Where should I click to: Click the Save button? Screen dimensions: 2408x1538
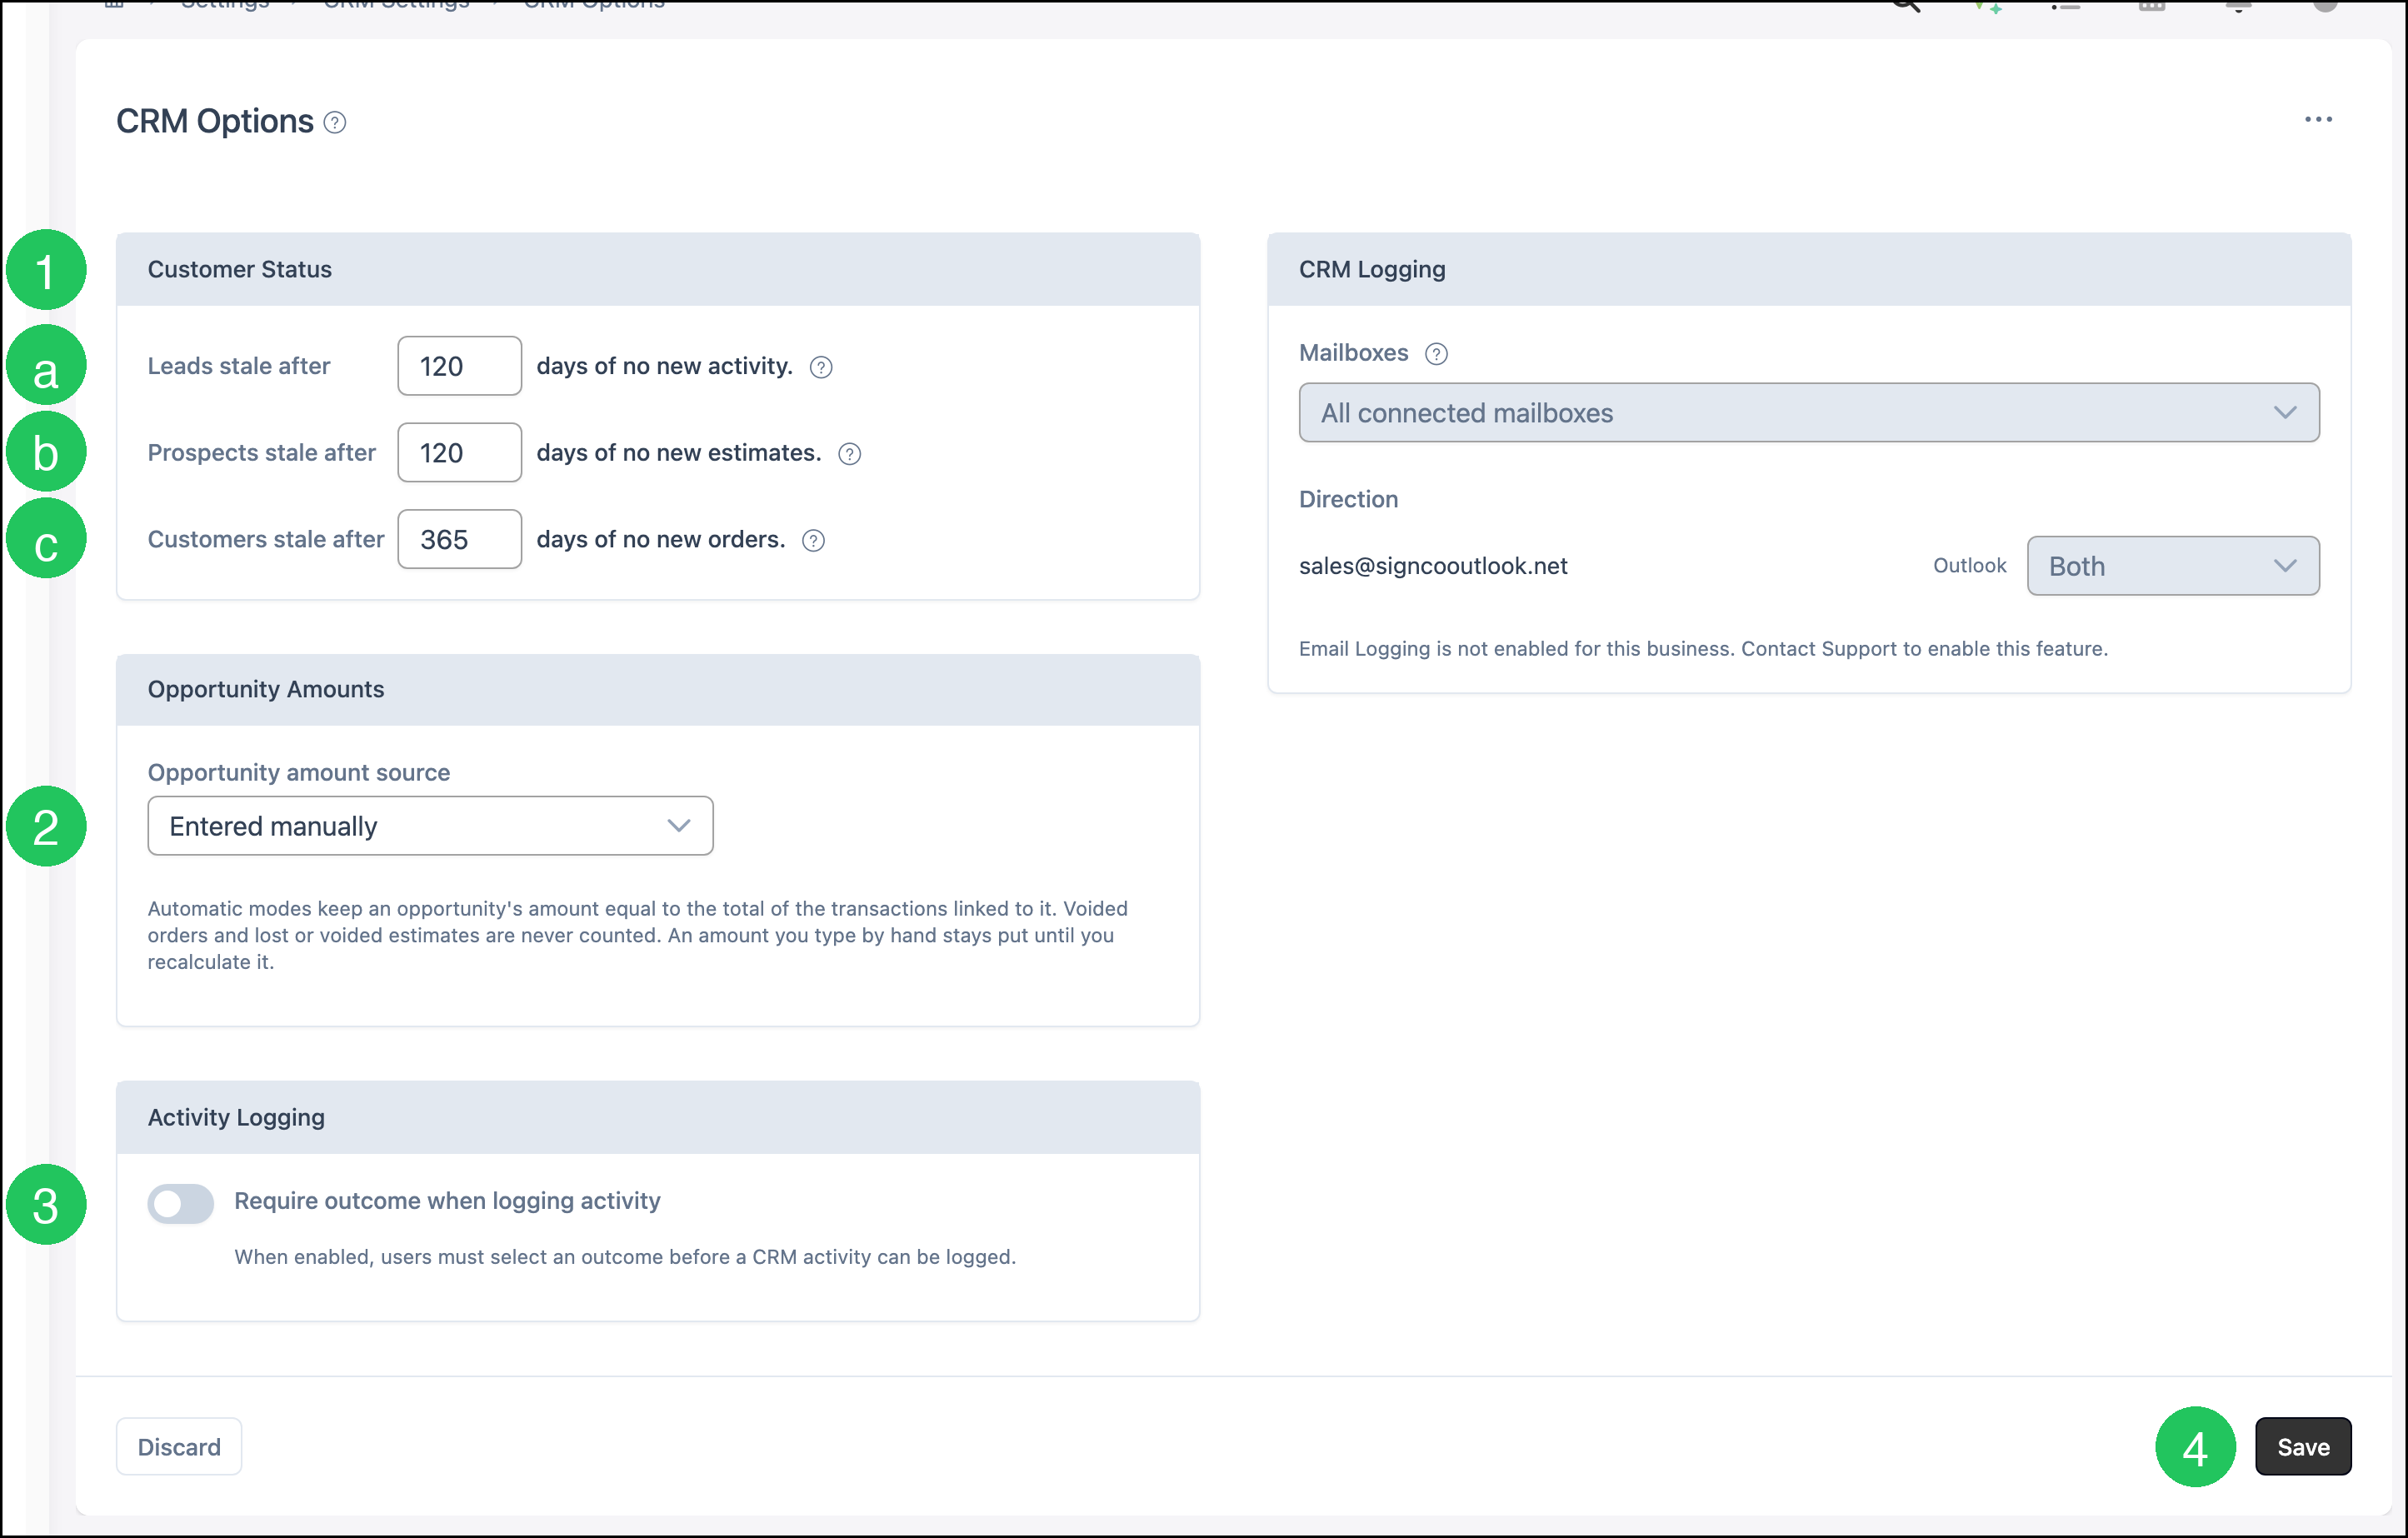pos(2302,1446)
